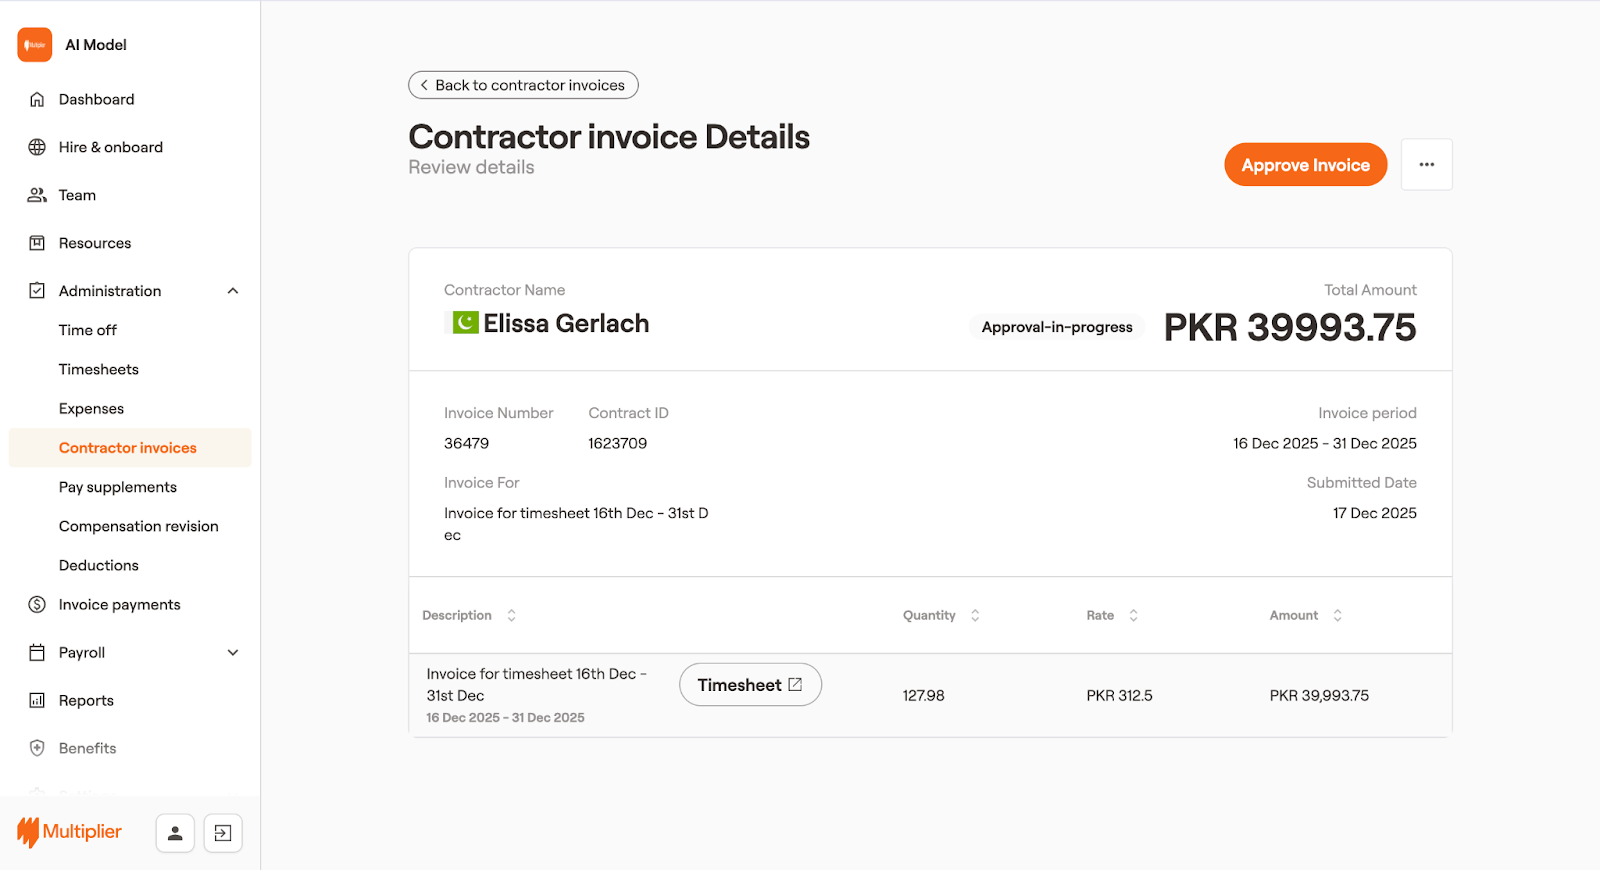Screen dimensions: 1600x870
Task: Click the Invoice payments dollar icon
Action: pos(37,605)
